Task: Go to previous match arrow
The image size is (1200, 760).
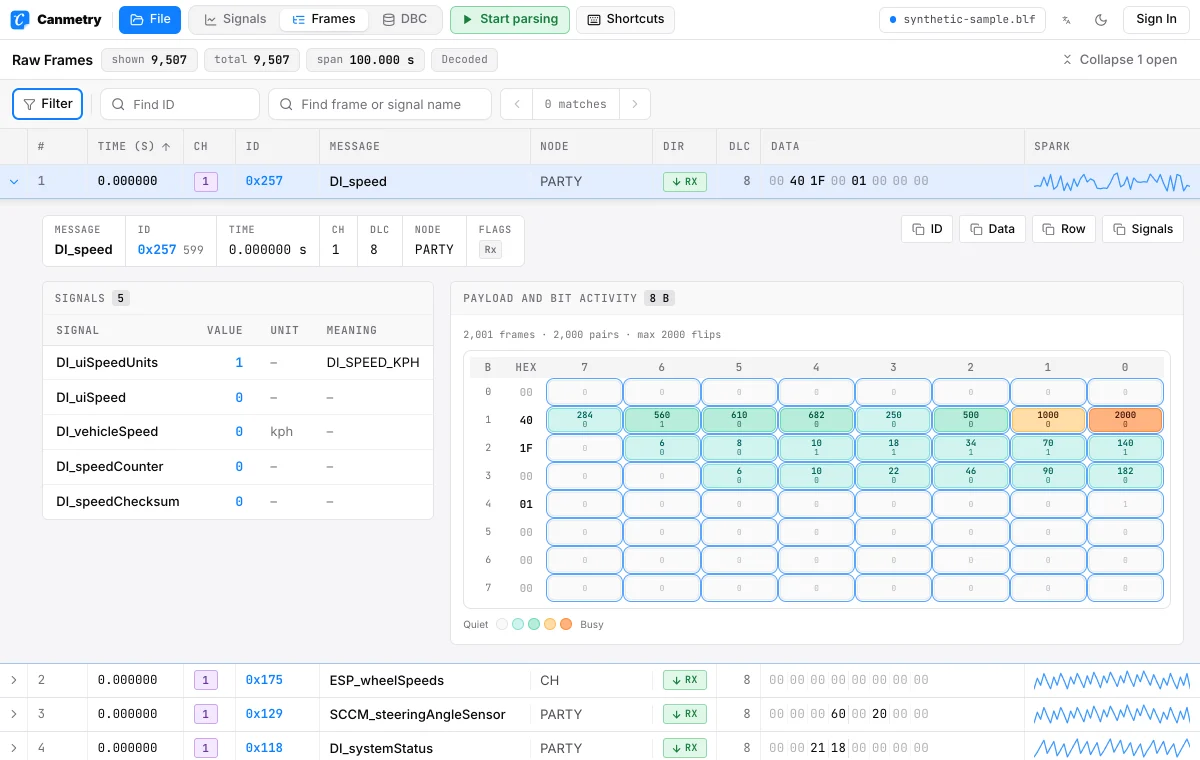Action: point(516,104)
